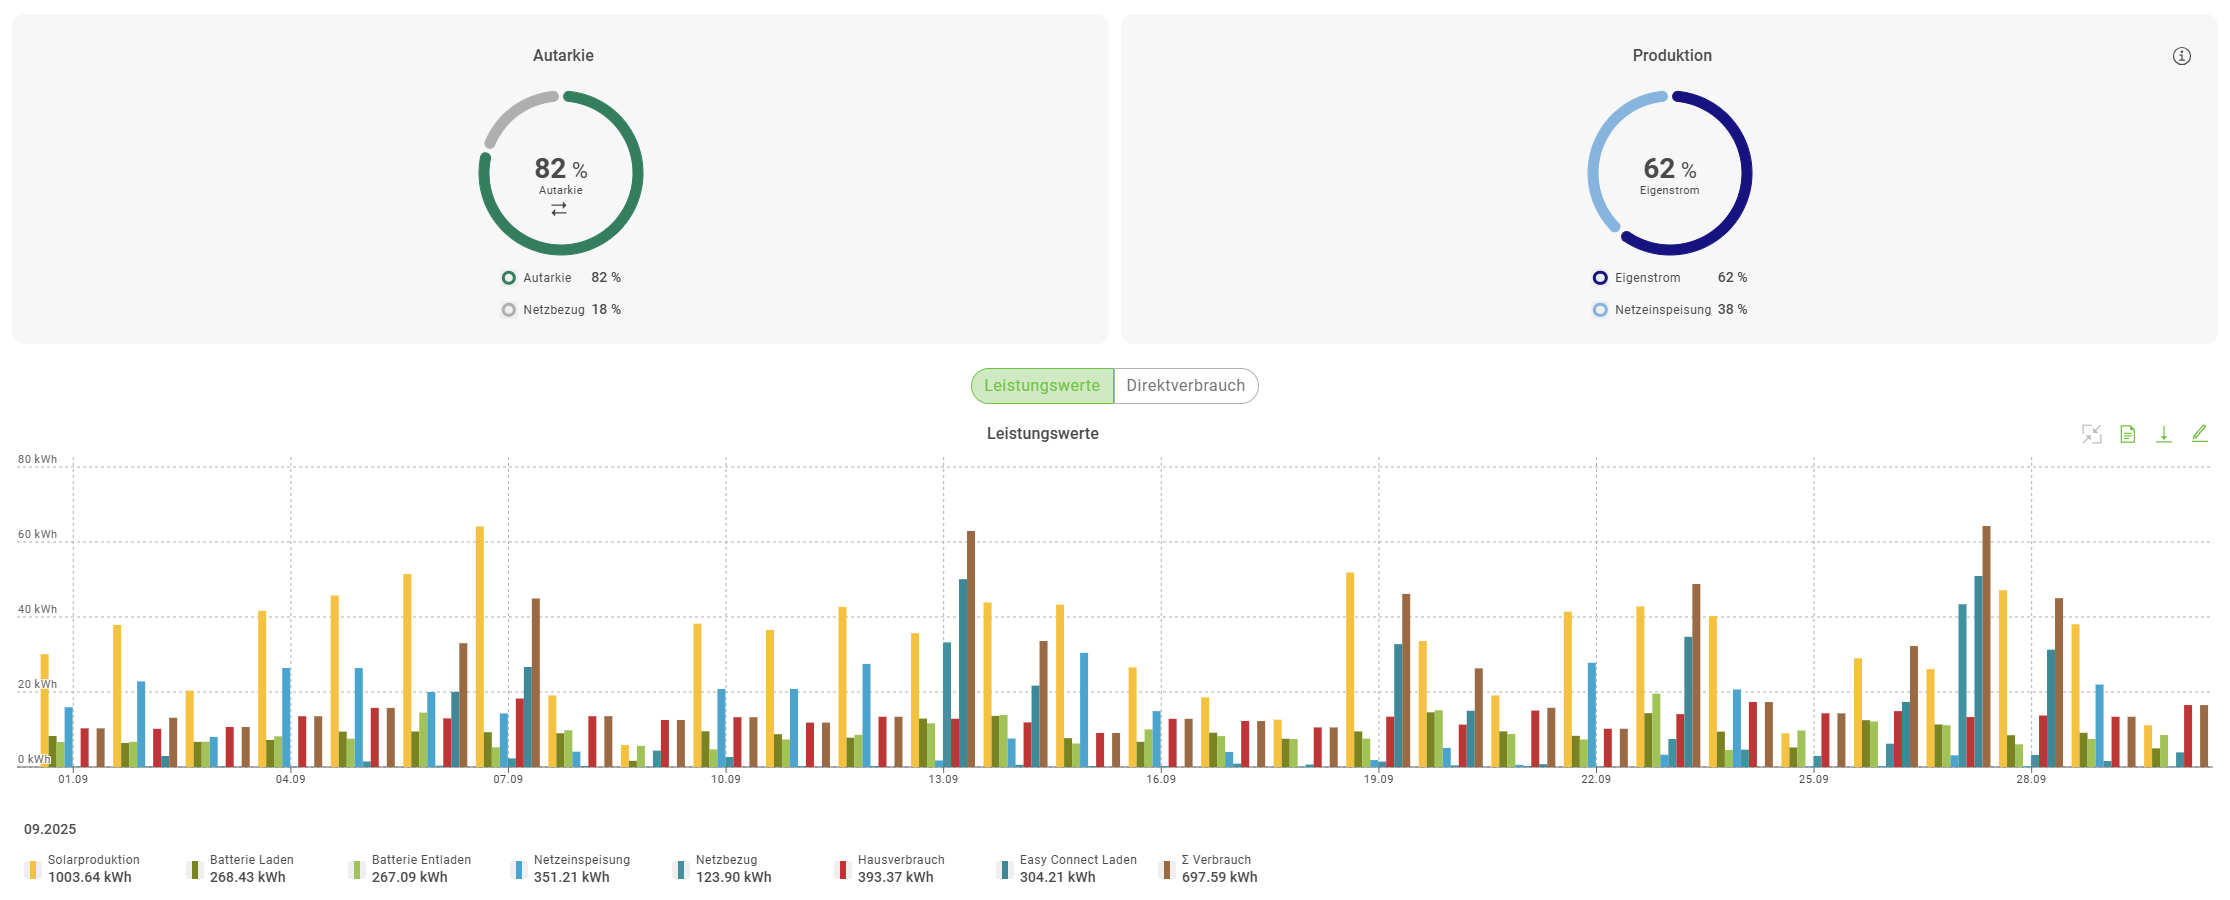This screenshot has width=2230, height=900.
Task: Click the green Autarkie legend circle
Action: coord(509,278)
